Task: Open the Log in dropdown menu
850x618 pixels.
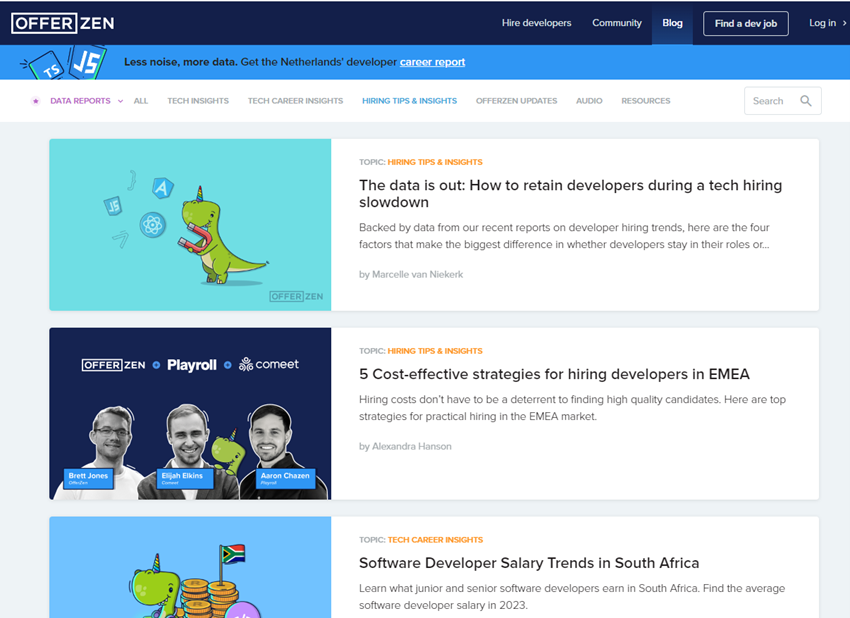Action: tap(822, 23)
